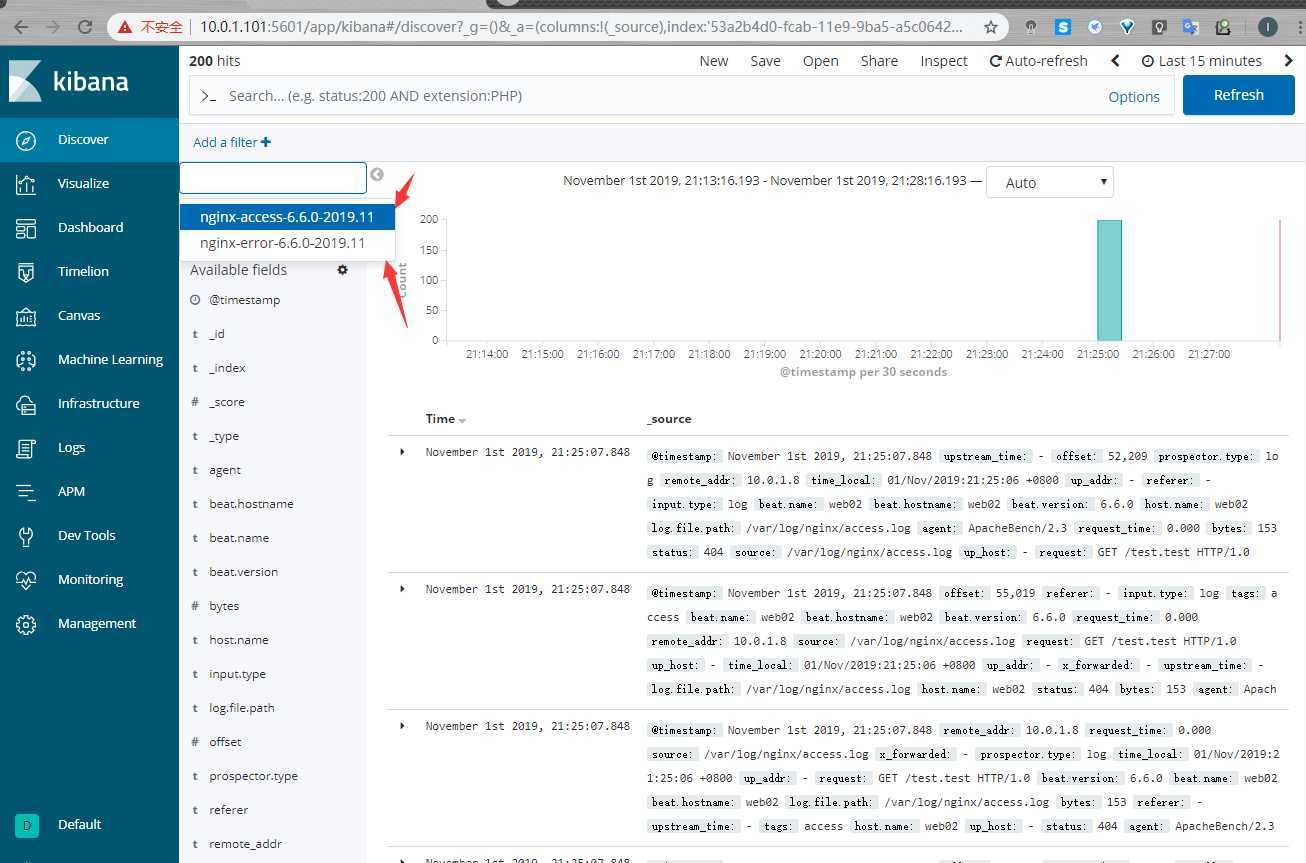Select the input.type field
The height and width of the screenshot is (863, 1306).
coord(237,674)
